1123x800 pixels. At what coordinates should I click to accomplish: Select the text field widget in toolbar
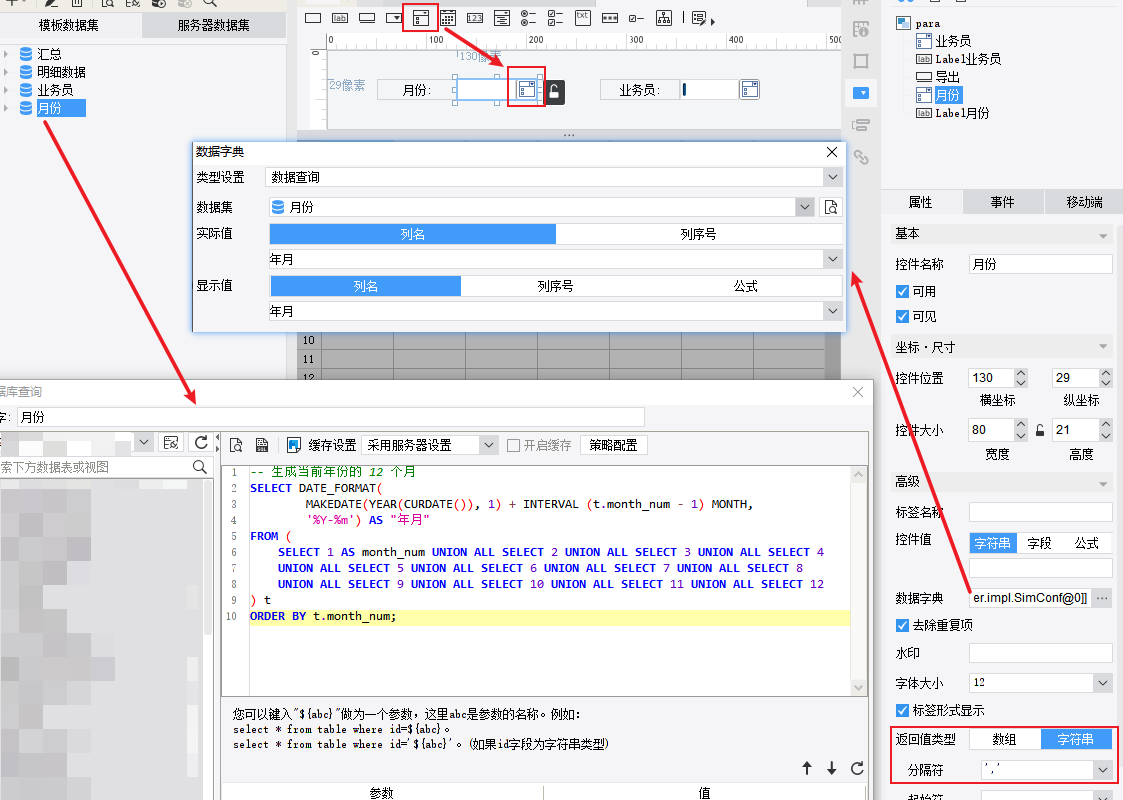[x=313, y=18]
